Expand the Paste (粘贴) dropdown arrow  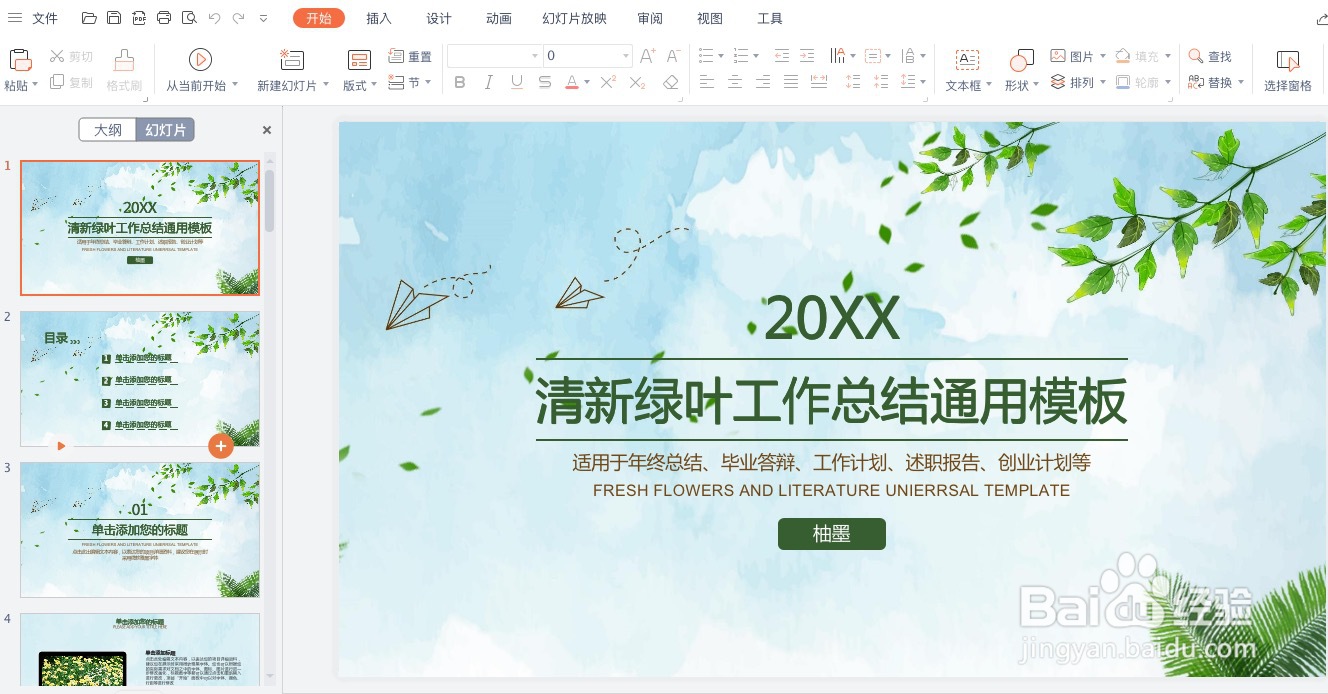(x=34, y=85)
